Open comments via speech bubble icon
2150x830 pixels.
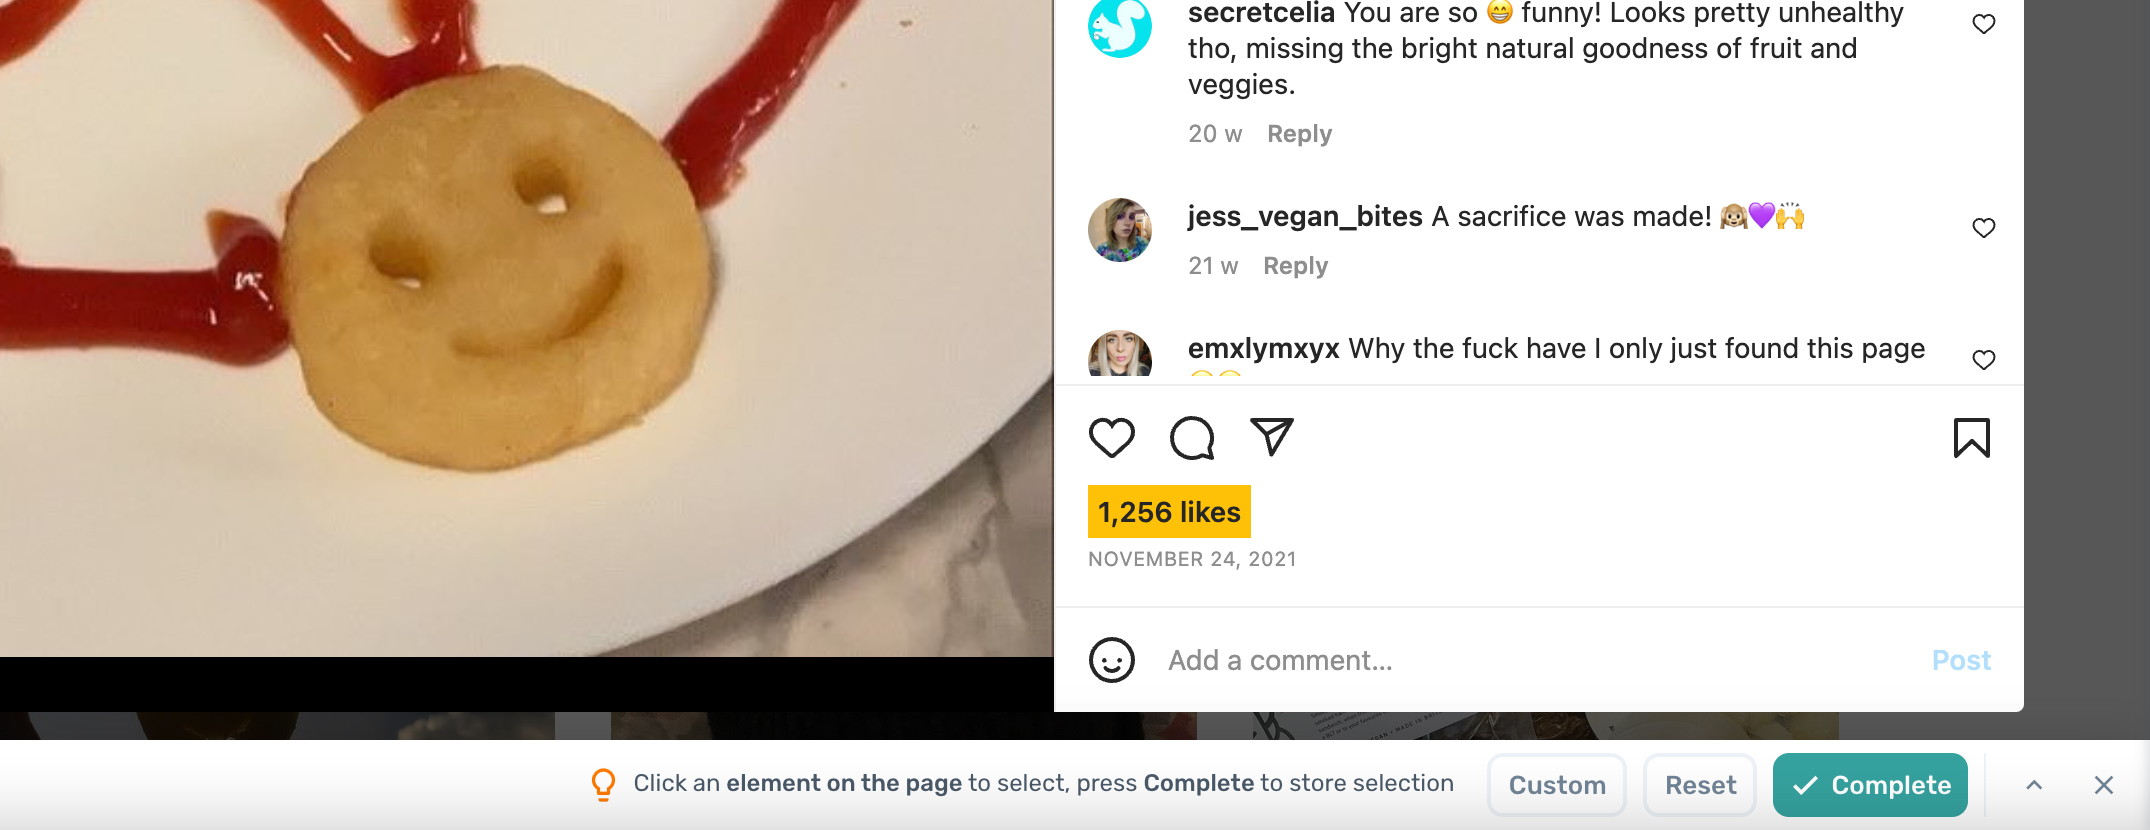coord(1192,438)
